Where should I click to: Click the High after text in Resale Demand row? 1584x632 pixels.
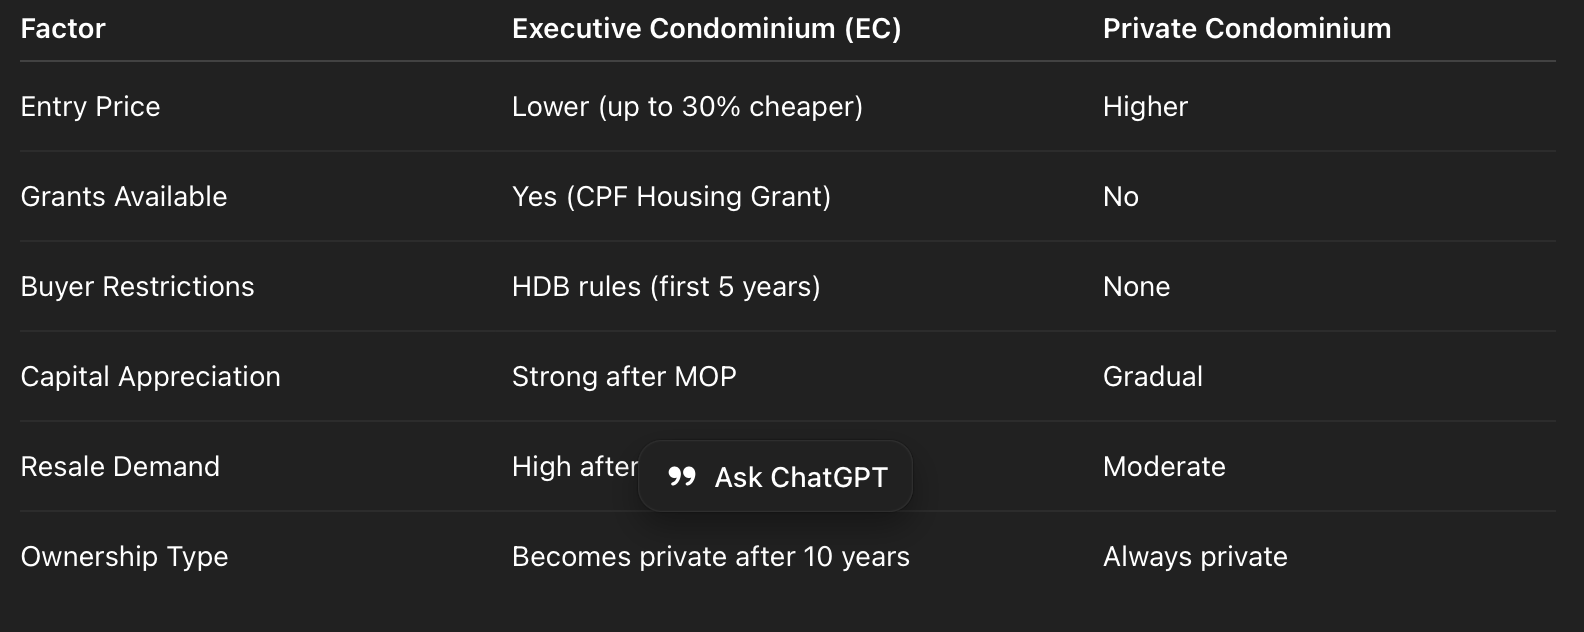(x=574, y=467)
